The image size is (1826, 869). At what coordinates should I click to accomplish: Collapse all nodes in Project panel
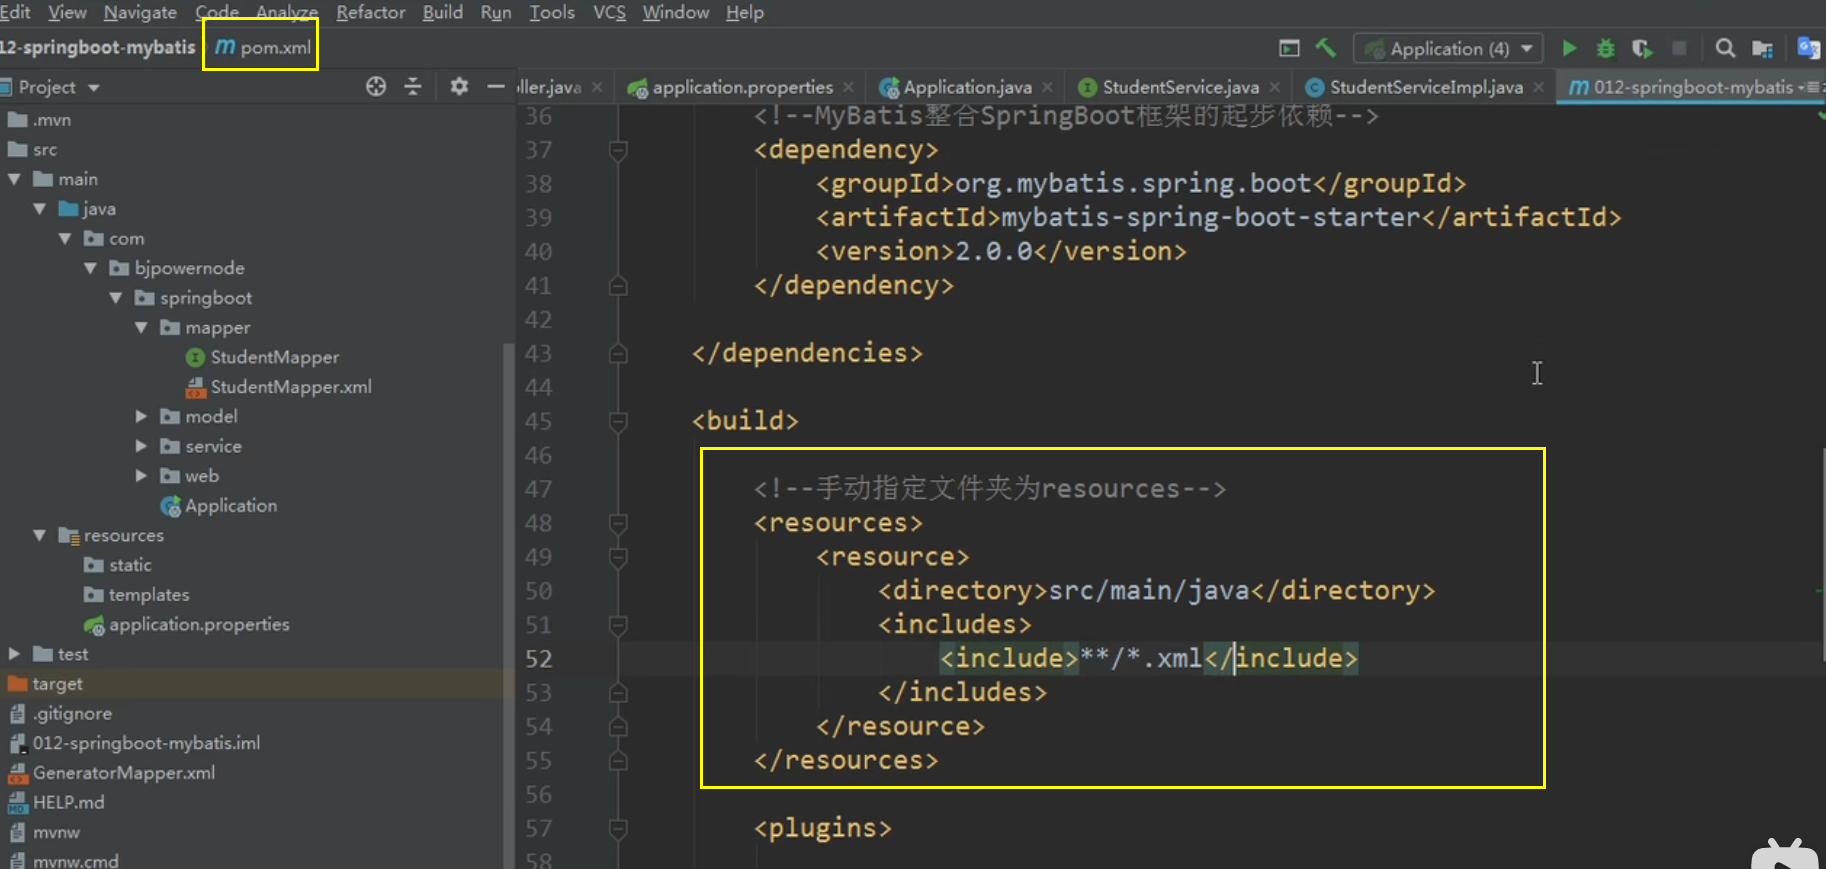point(413,87)
